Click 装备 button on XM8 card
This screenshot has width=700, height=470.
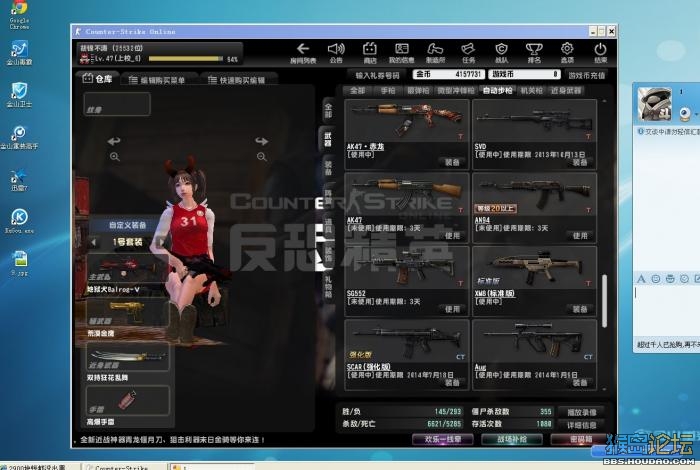[x=579, y=309]
